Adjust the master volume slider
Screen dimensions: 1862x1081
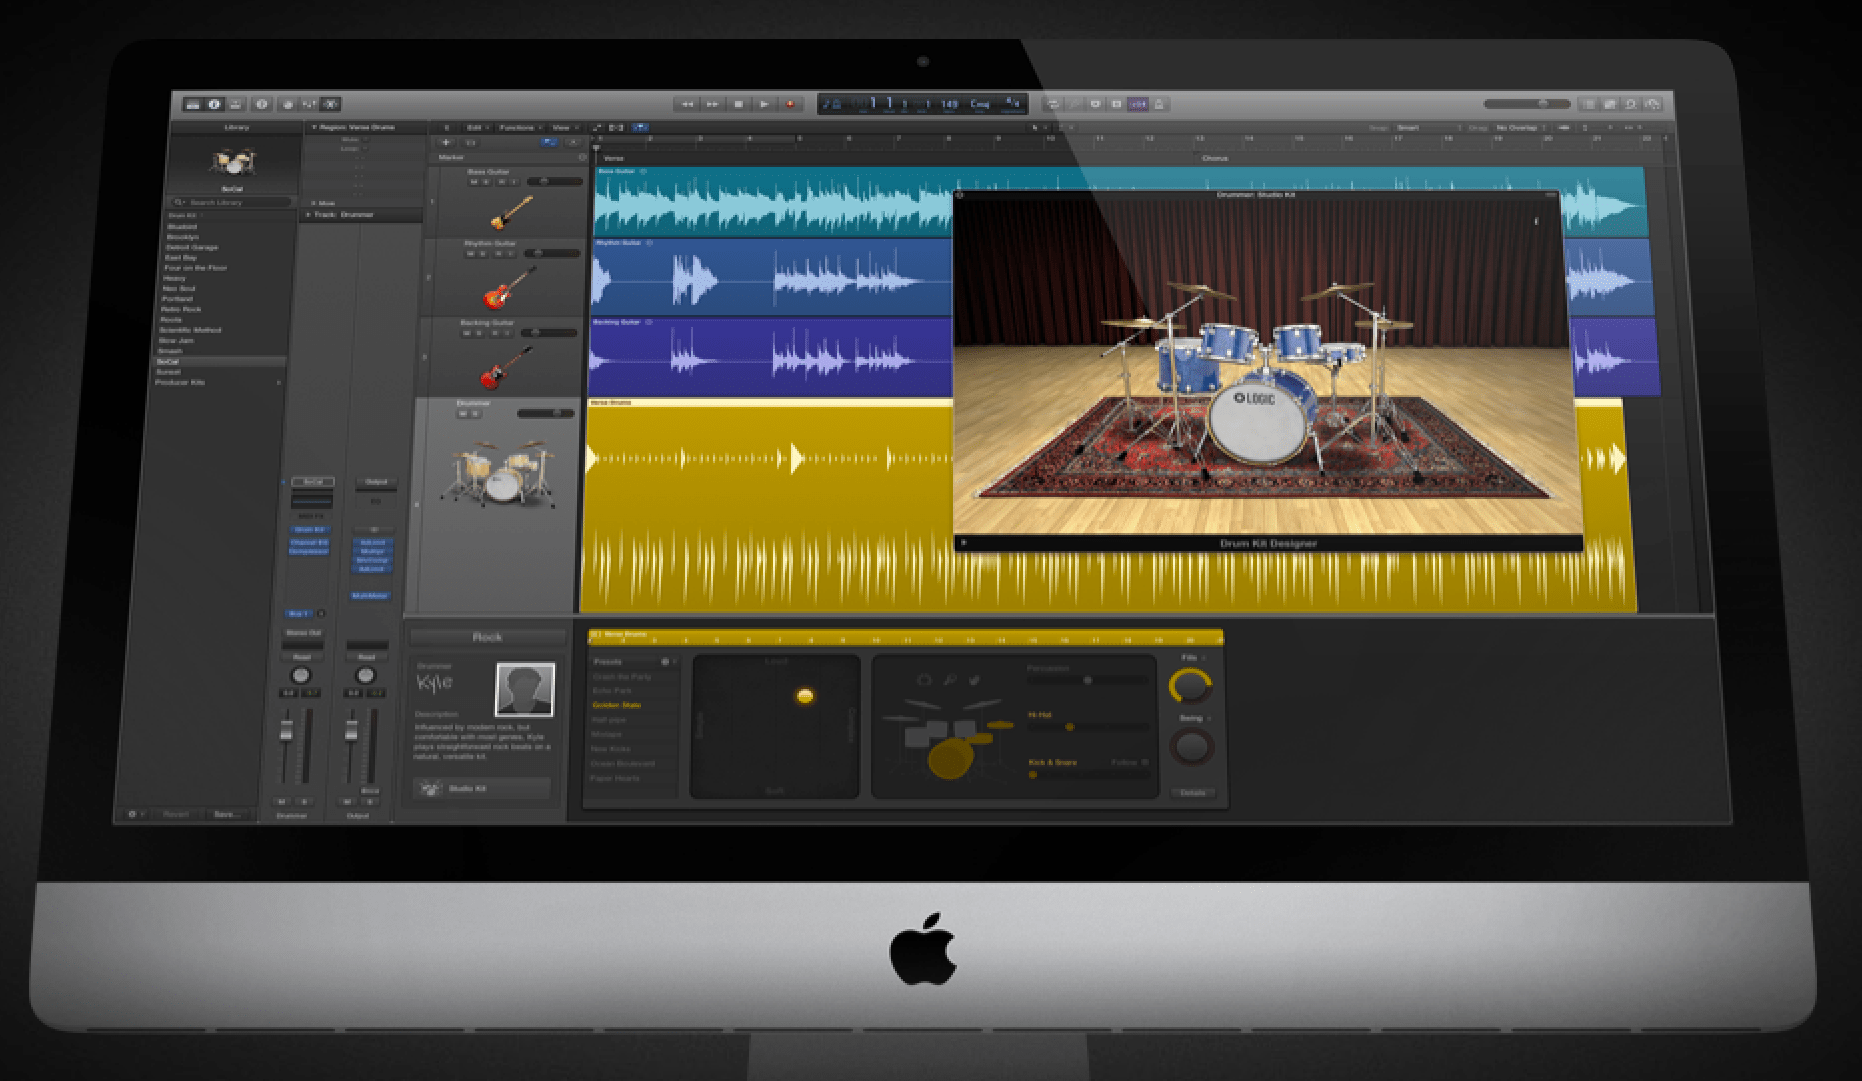[1527, 104]
